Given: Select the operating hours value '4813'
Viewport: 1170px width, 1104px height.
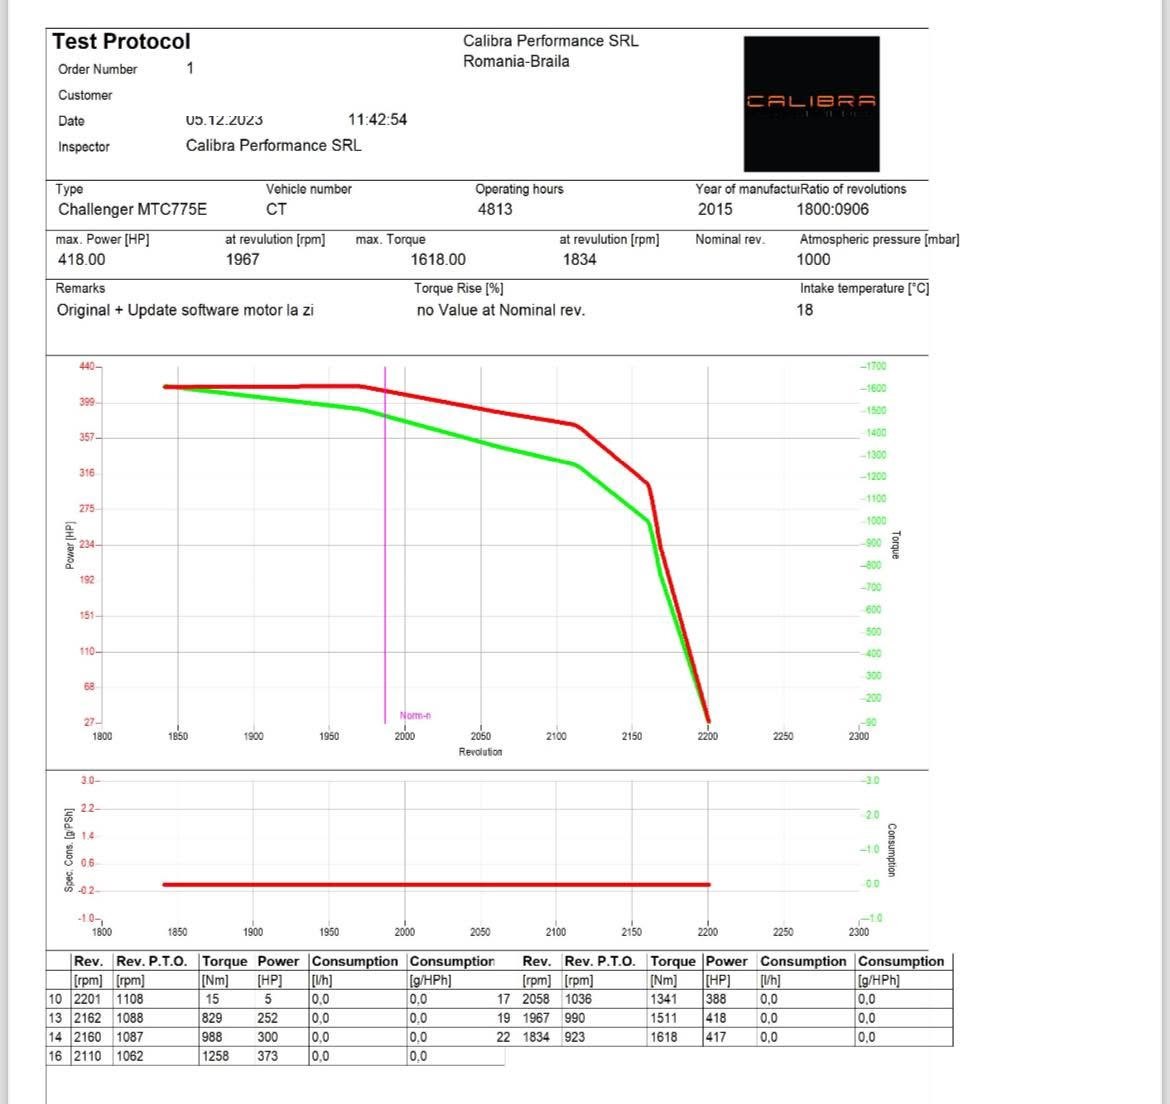Looking at the screenshot, I should coord(495,209).
